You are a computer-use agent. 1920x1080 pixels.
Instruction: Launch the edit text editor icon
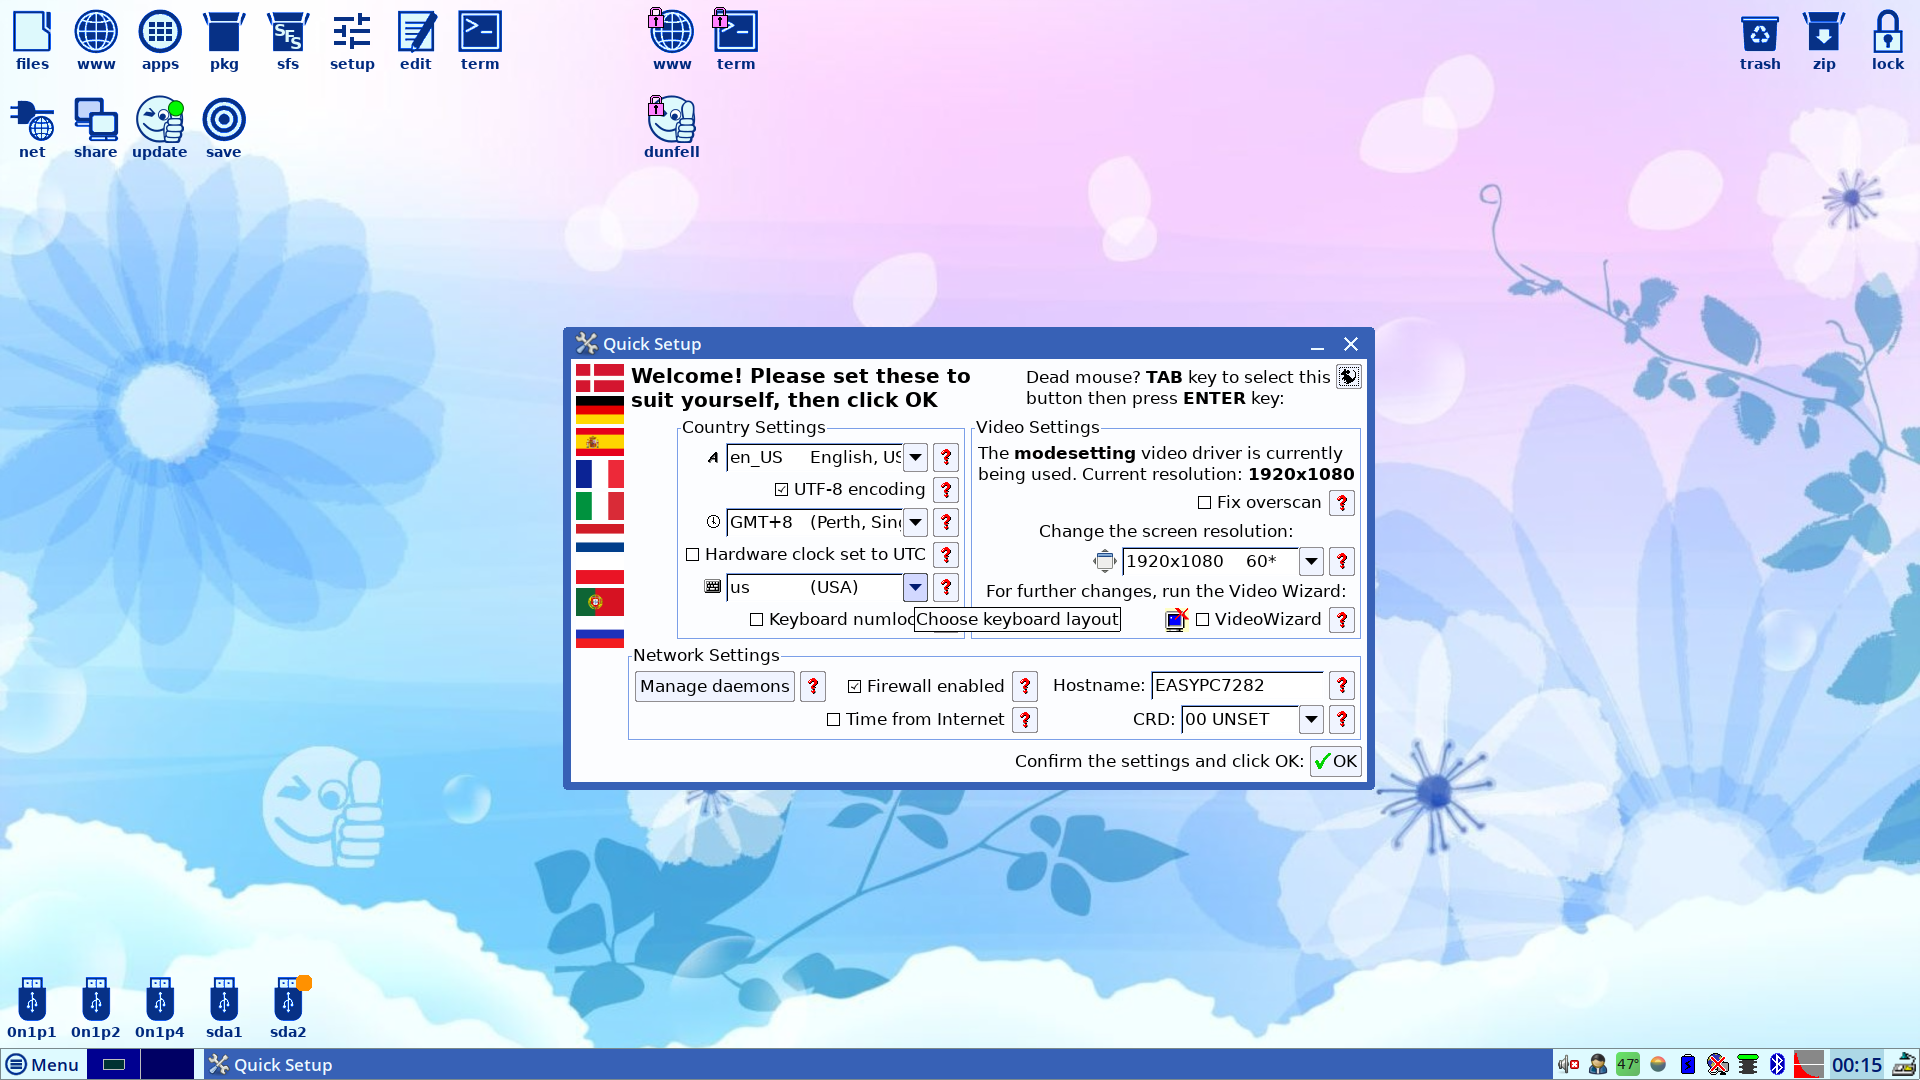[416, 40]
